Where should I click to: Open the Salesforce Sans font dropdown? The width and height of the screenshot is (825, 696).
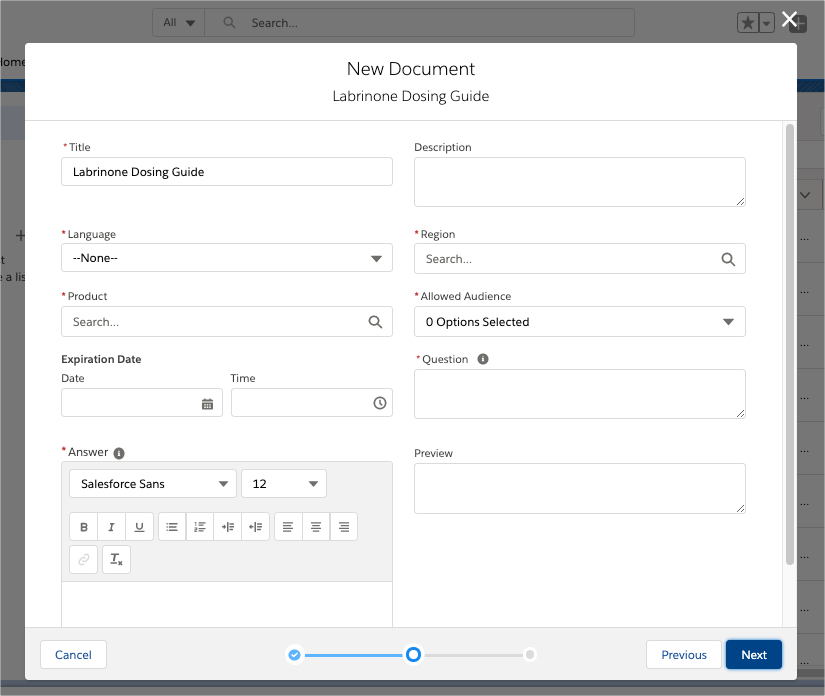point(153,484)
